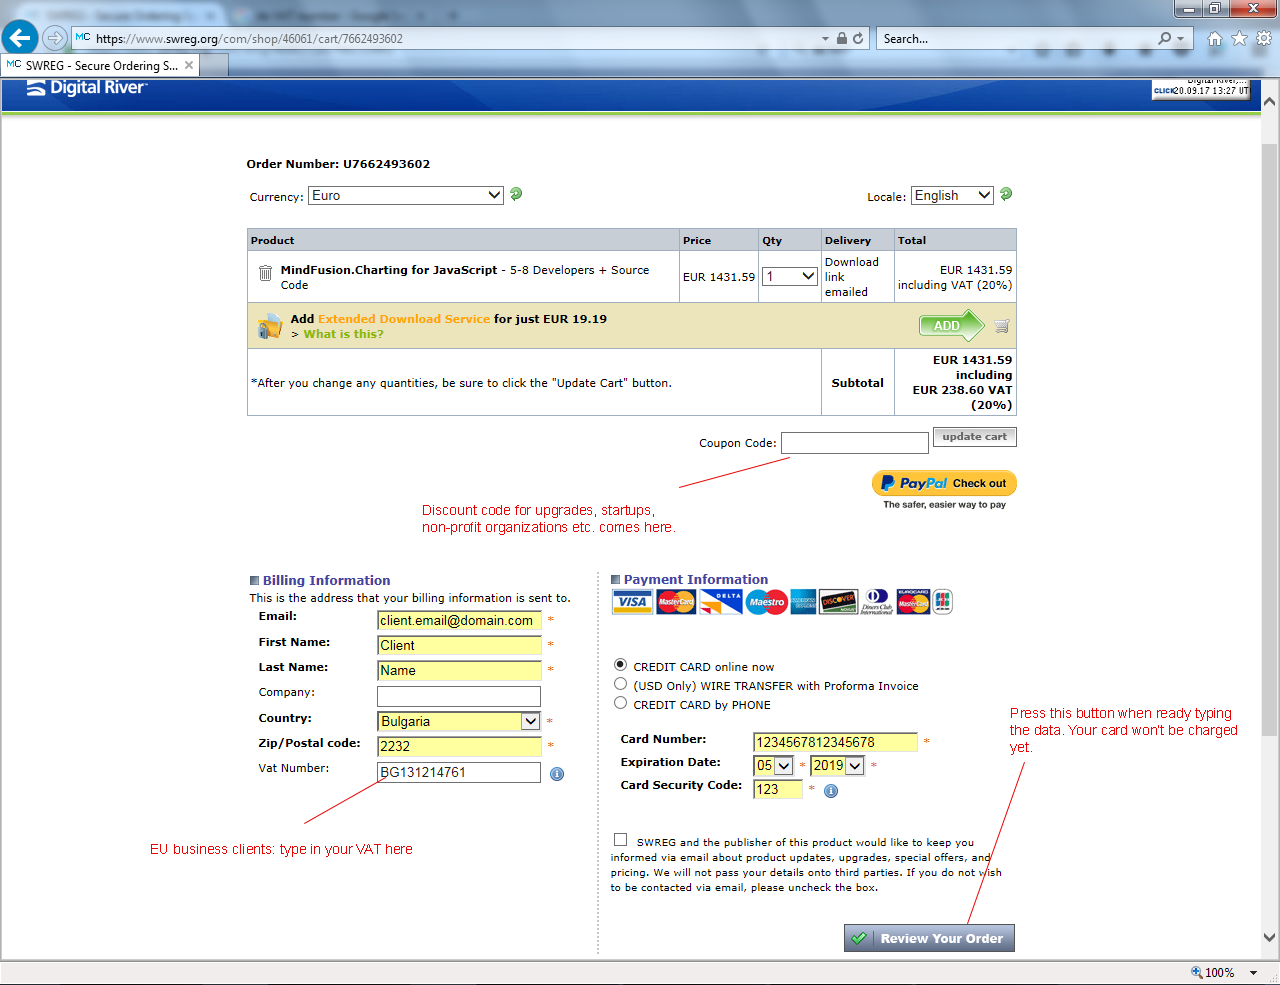Click the trash icon to remove MindFusion product
Image resolution: width=1280 pixels, height=985 pixels.
tap(265, 274)
